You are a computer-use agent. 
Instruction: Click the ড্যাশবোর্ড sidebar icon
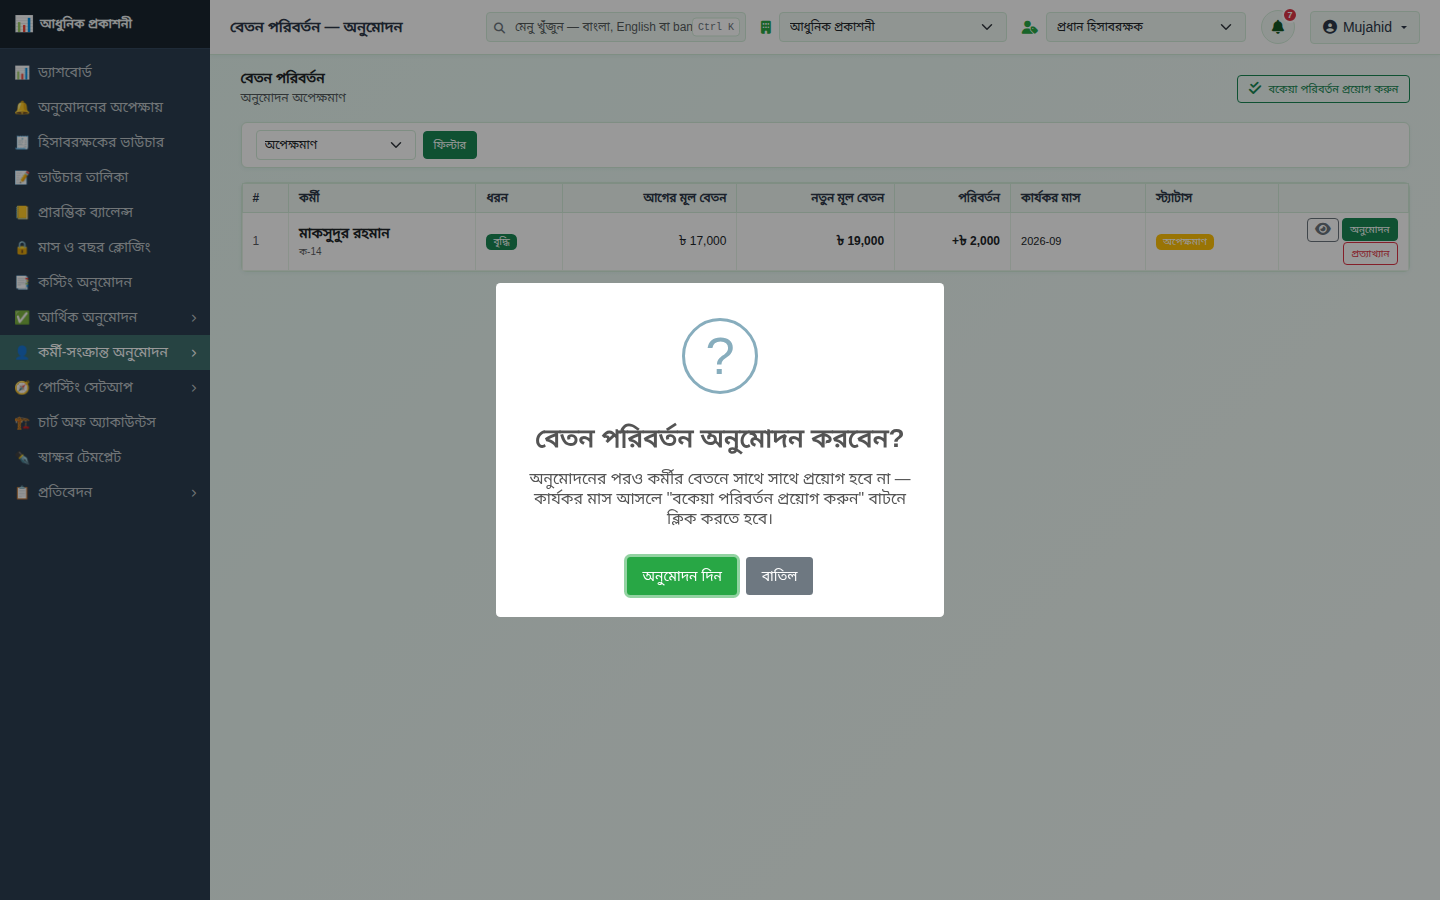click(x=22, y=72)
